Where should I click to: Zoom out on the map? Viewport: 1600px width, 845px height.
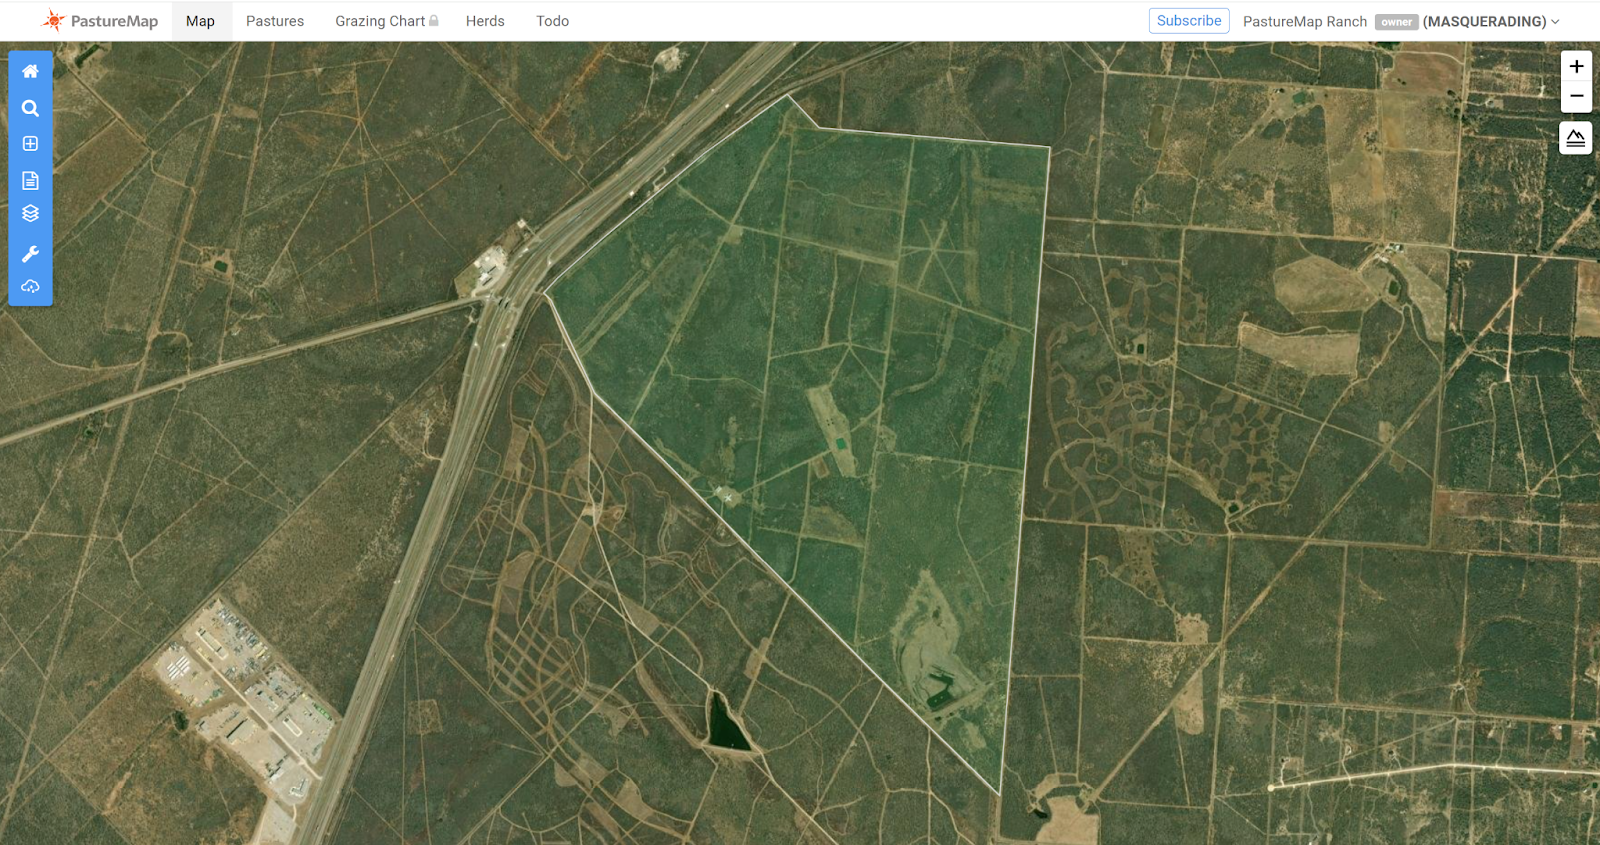point(1576,96)
